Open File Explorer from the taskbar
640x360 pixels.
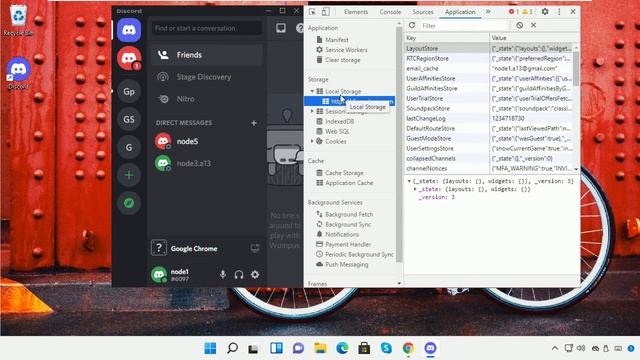[x=320, y=348]
